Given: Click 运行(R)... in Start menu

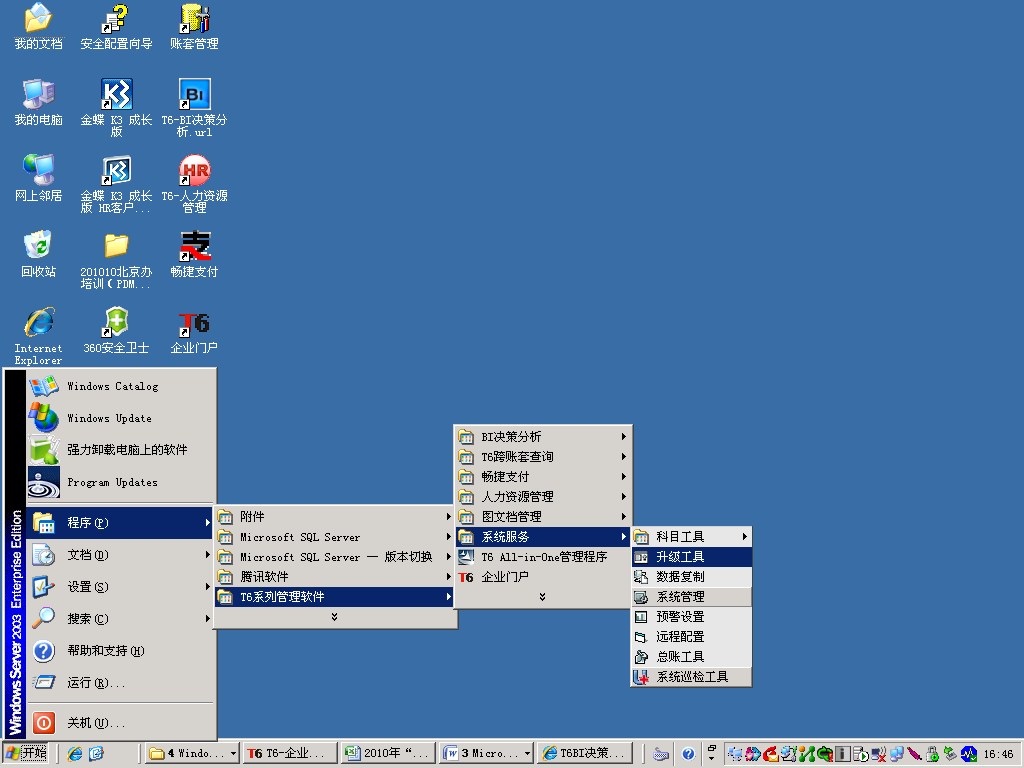Looking at the screenshot, I should (x=121, y=682).
